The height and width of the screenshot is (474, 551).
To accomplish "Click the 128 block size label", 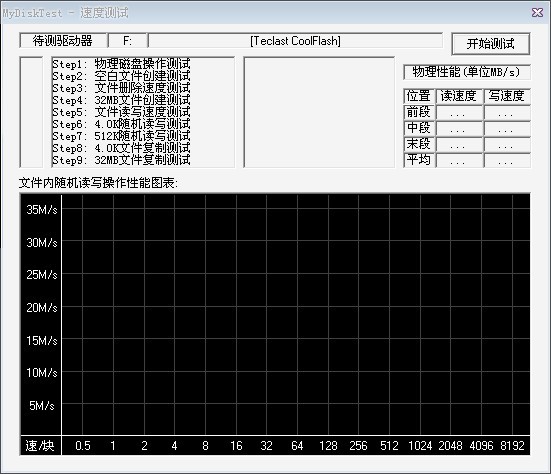I will 328,446.
